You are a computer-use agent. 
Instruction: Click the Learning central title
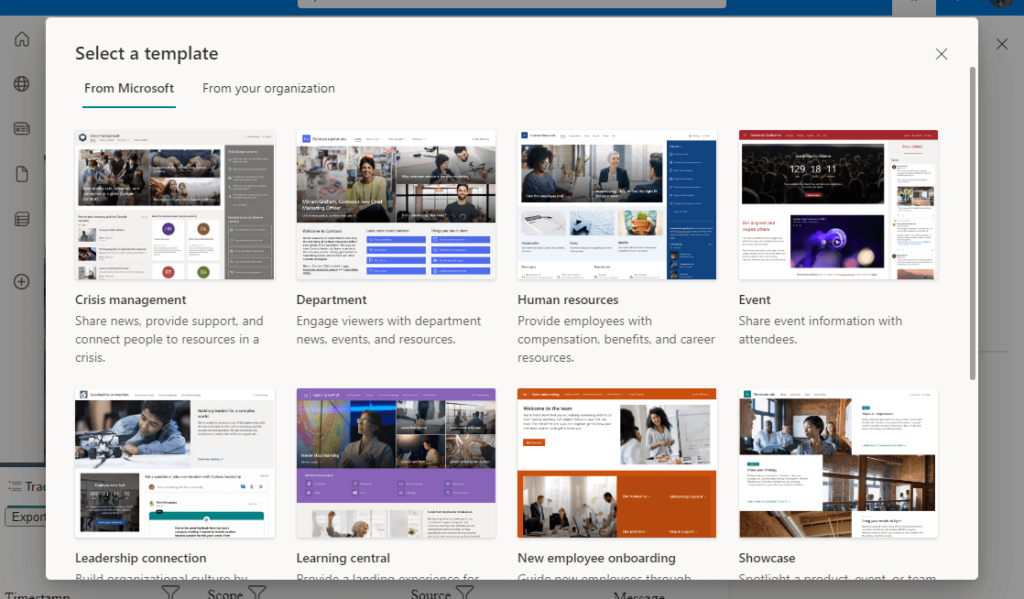point(343,558)
